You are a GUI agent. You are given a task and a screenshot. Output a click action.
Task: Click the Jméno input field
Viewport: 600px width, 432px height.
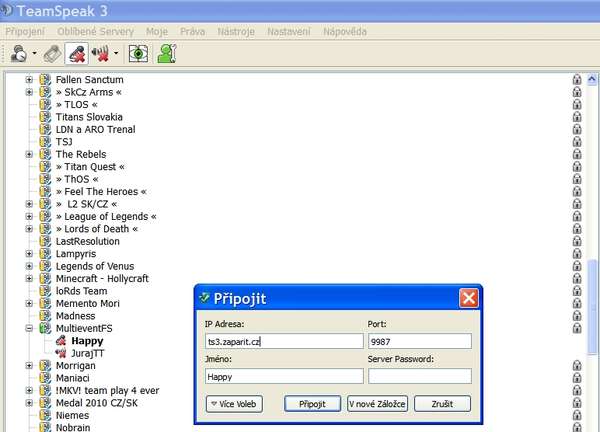tap(284, 377)
